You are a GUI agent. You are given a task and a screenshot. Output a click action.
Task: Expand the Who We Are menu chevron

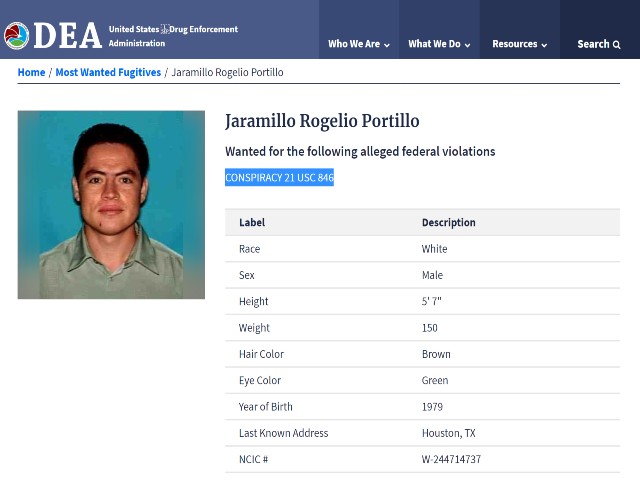[x=387, y=45]
